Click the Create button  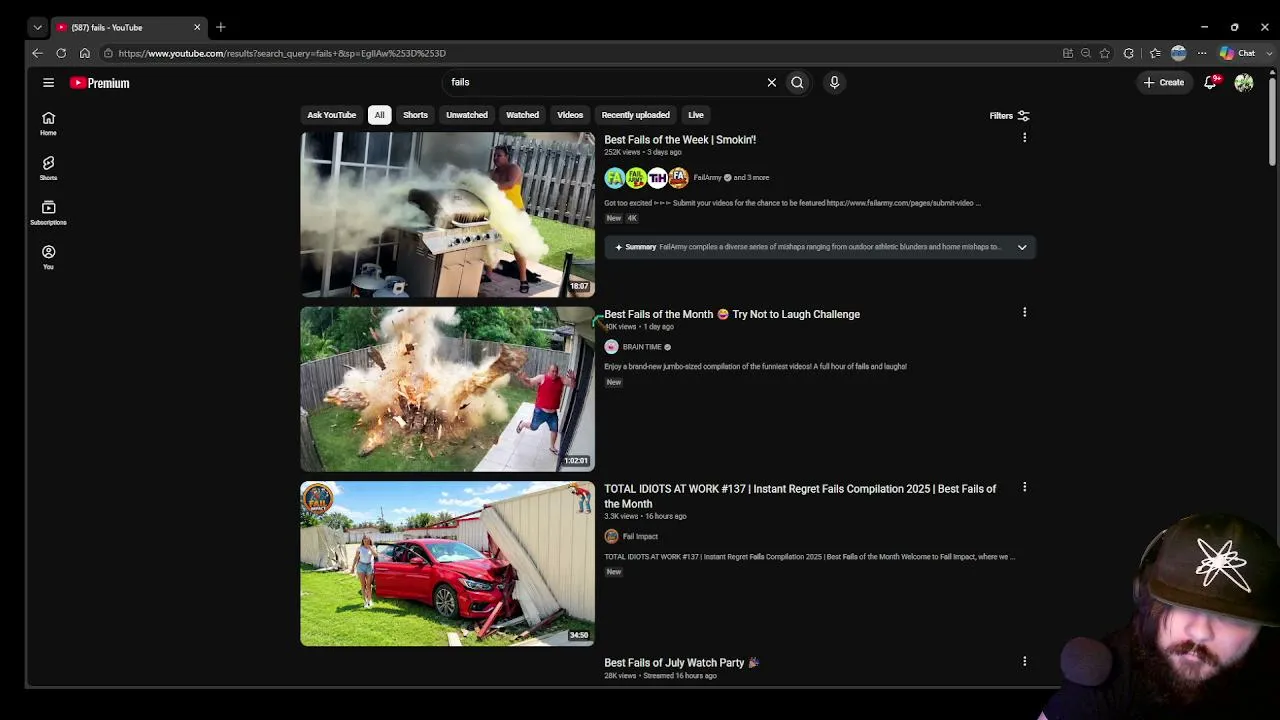click(1164, 83)
